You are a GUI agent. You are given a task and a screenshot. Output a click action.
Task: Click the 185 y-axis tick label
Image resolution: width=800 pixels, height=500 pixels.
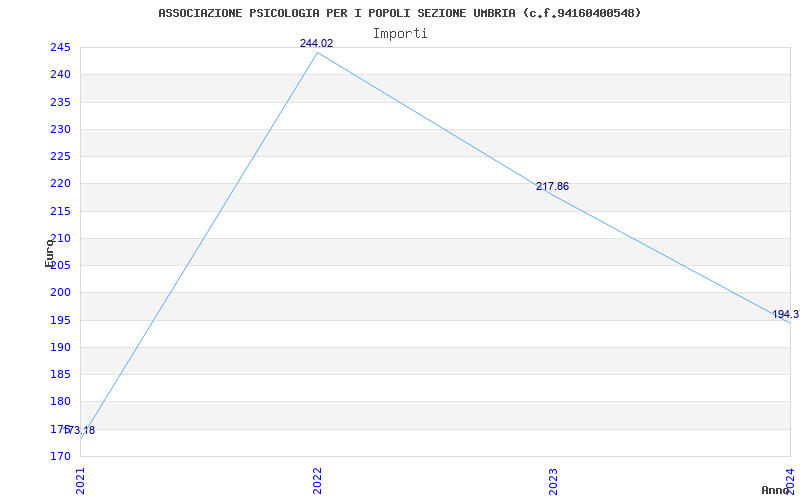coord(60,374)
